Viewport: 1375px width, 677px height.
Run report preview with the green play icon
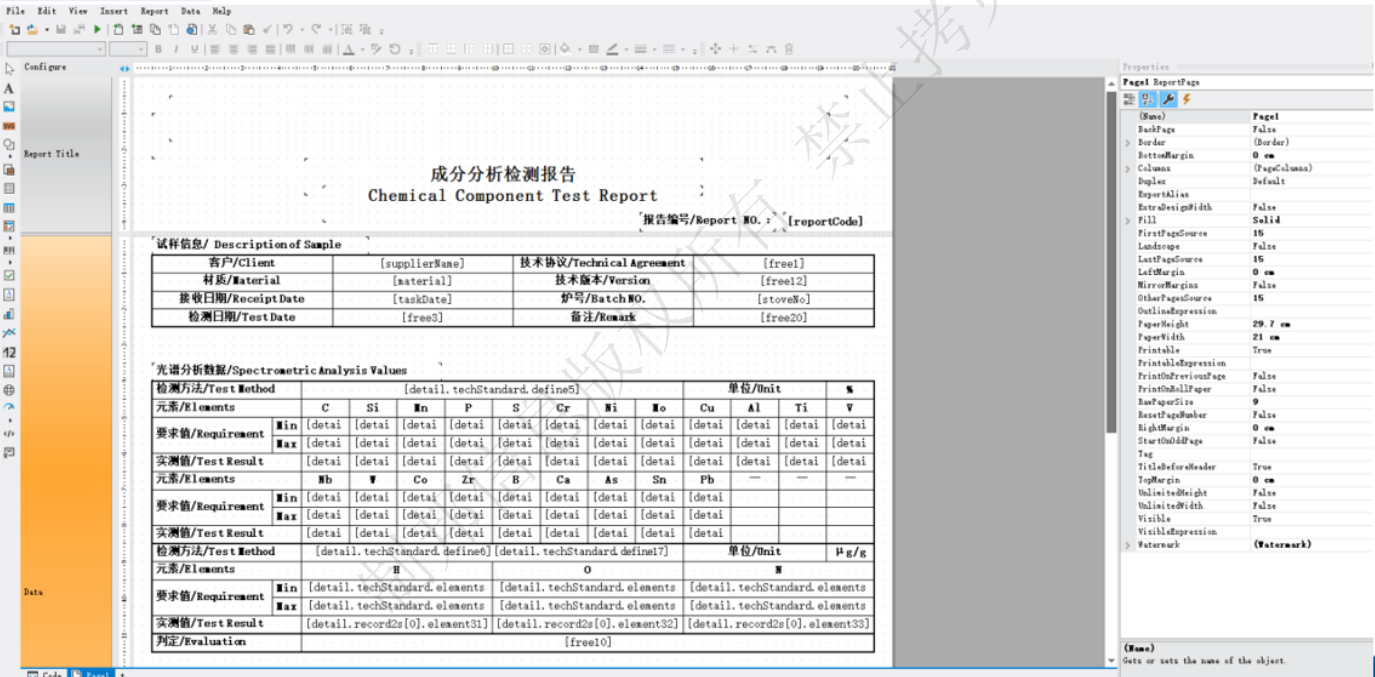point(97,30)
